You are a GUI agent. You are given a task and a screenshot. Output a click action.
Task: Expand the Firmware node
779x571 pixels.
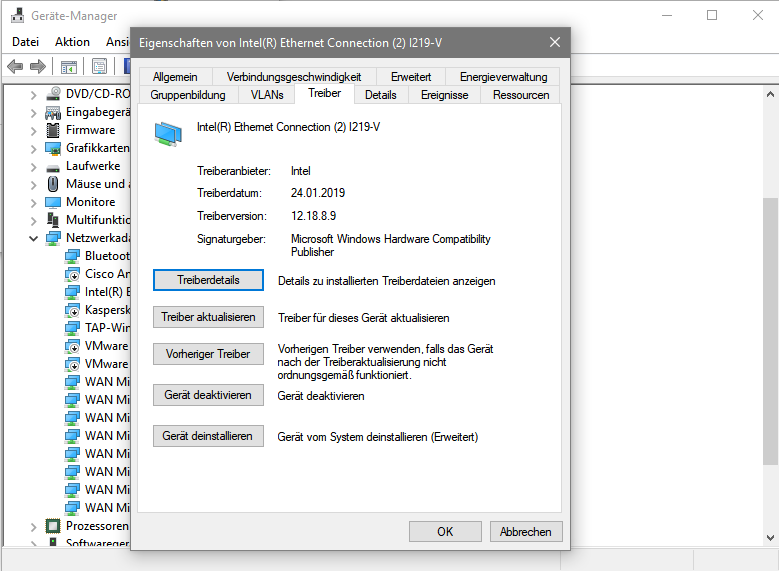(33, 131)
